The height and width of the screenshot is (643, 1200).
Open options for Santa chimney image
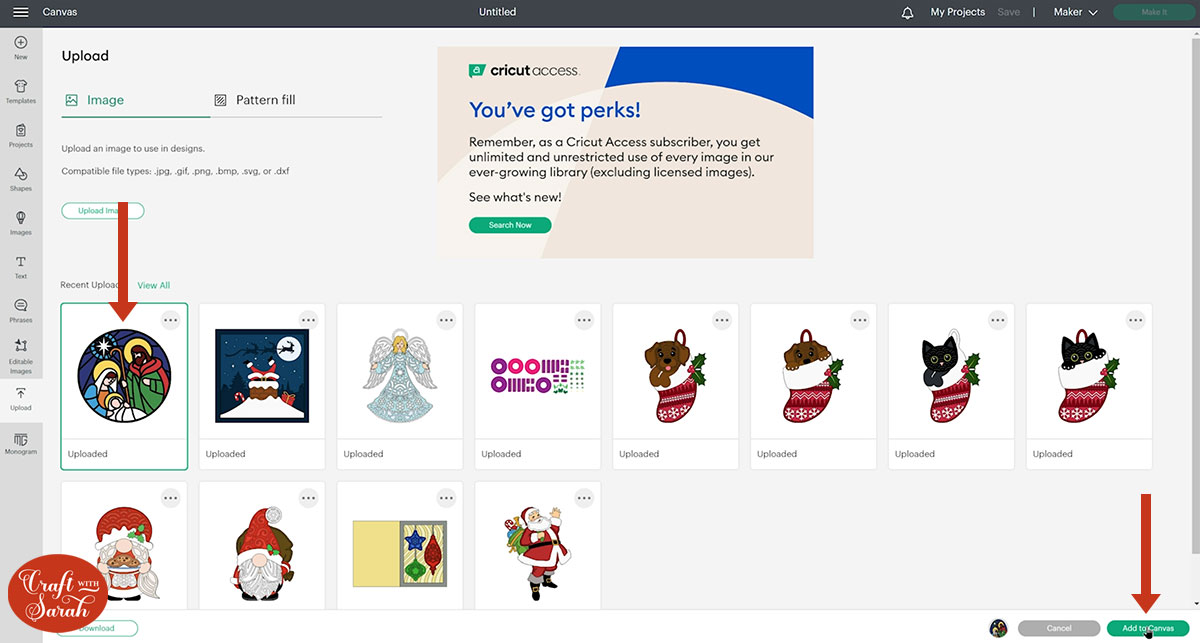coord(308,320)
